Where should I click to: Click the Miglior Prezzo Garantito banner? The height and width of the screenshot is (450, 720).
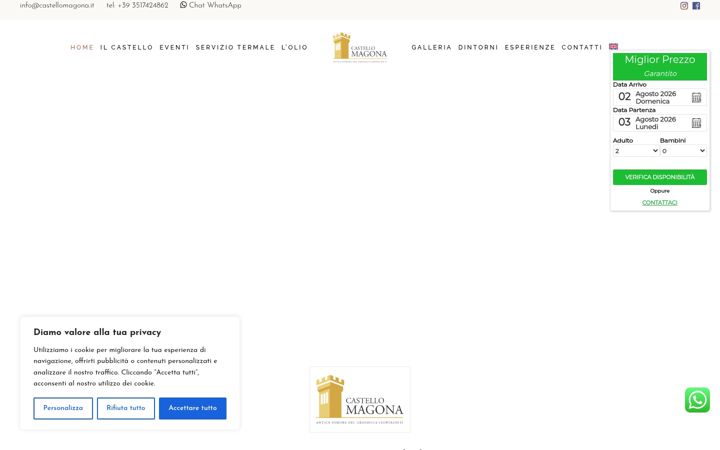659,66
